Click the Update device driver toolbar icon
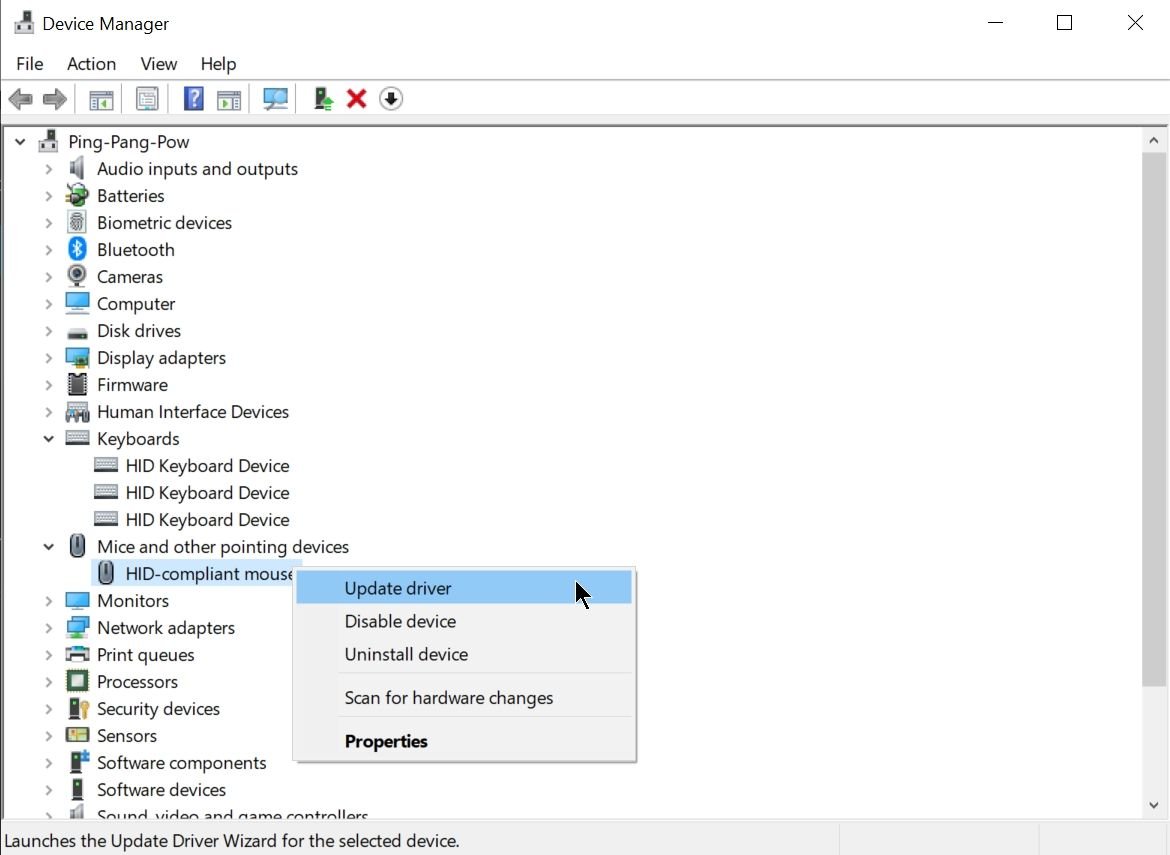1170x855 pixels. (x=323, y=99)
